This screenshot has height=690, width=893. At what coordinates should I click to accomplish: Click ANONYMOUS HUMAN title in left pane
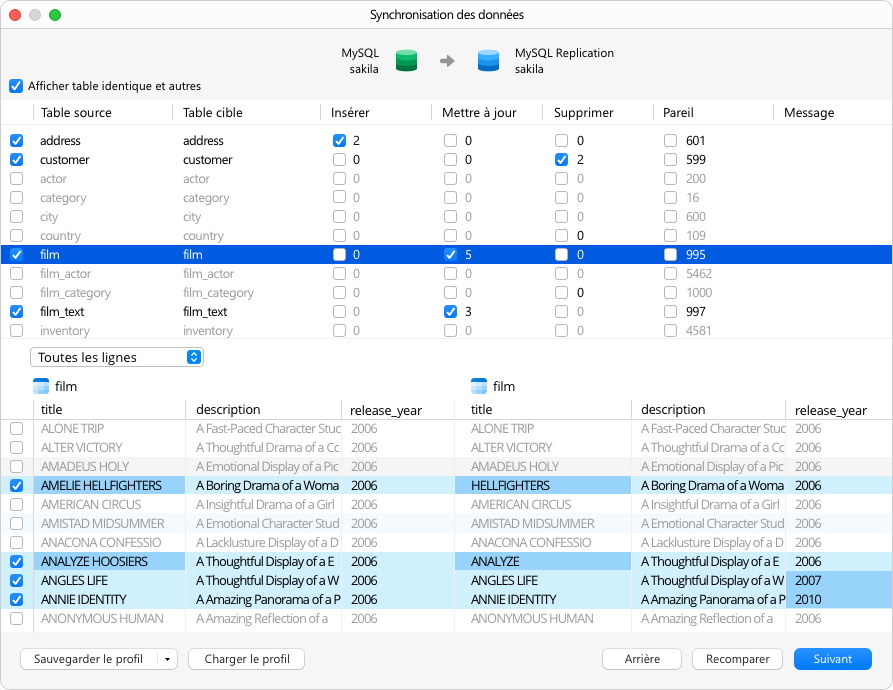(102, 618)
